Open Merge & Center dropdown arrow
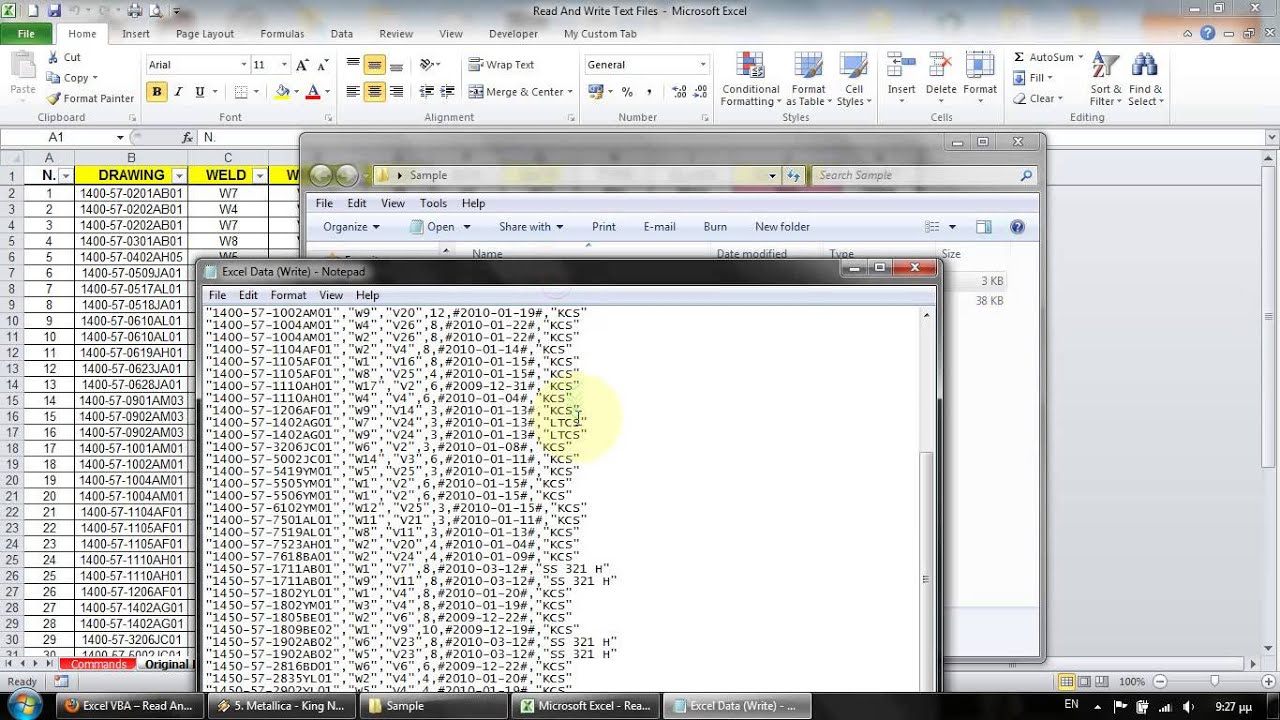 (x=570, y=92)
